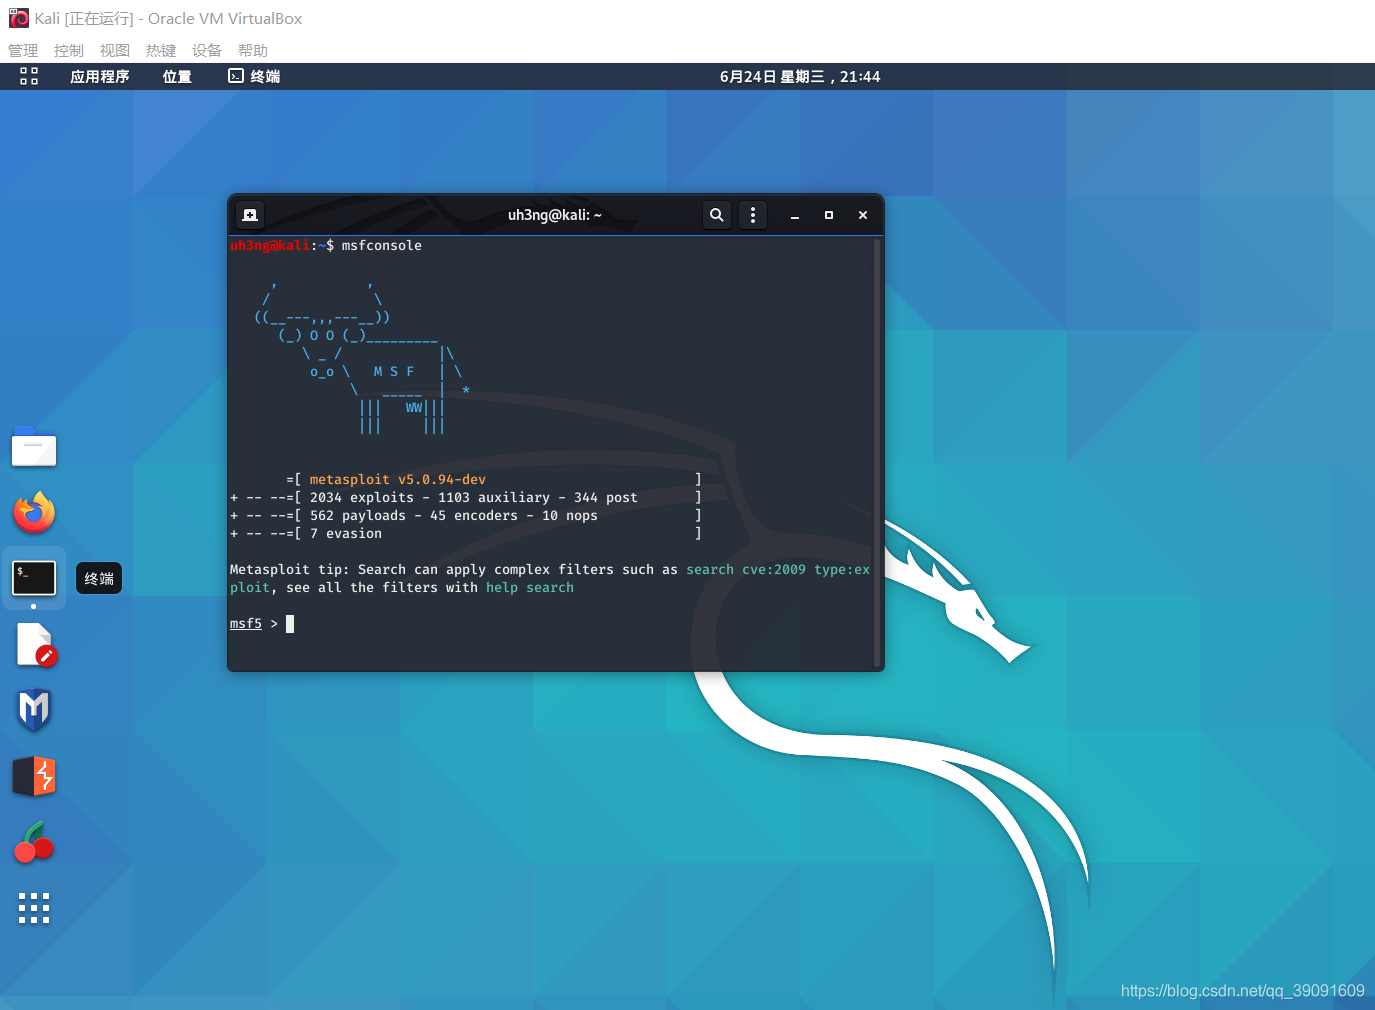1375x1010 pixels.
Task: Open search in terminal header bar
Action: coord(717,215)
